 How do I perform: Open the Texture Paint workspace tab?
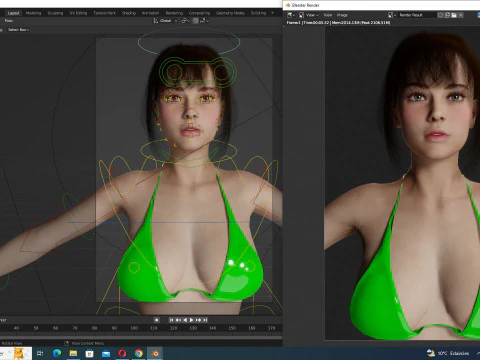[x=104, y=13]
